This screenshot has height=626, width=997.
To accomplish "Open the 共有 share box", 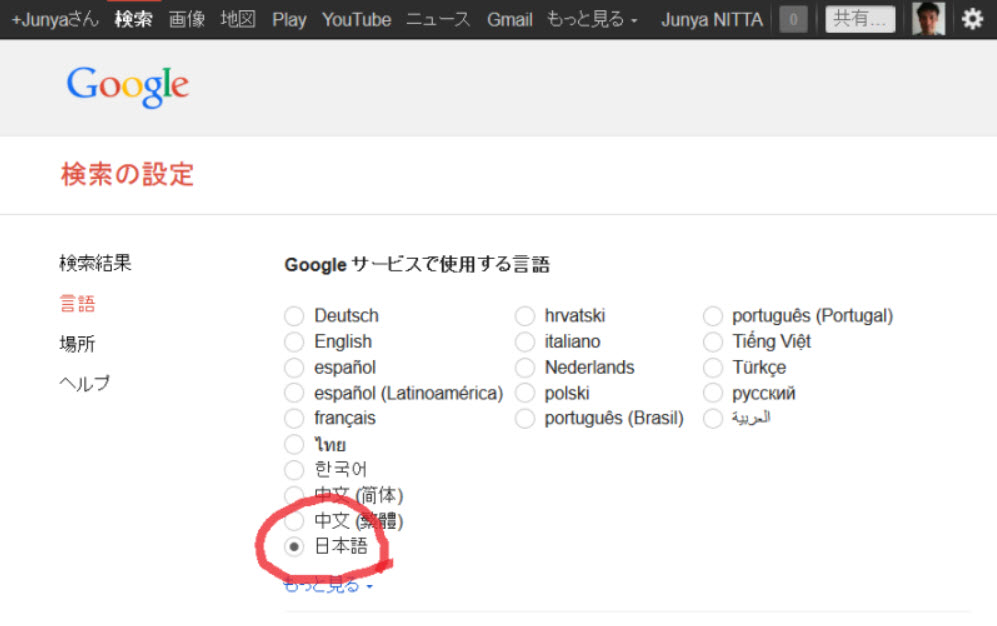I will (859, 19).
